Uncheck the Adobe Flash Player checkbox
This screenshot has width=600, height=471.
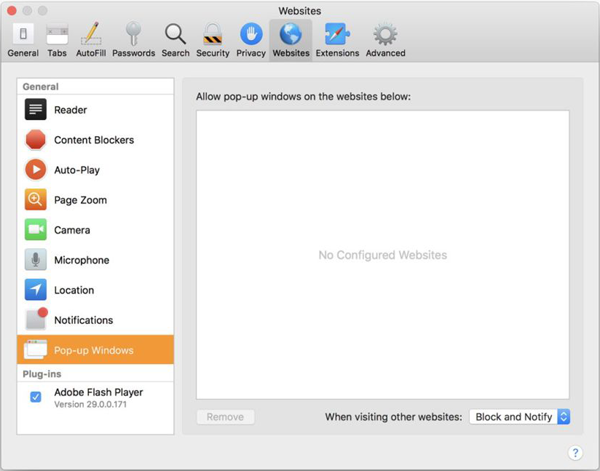tap(36, 397)
